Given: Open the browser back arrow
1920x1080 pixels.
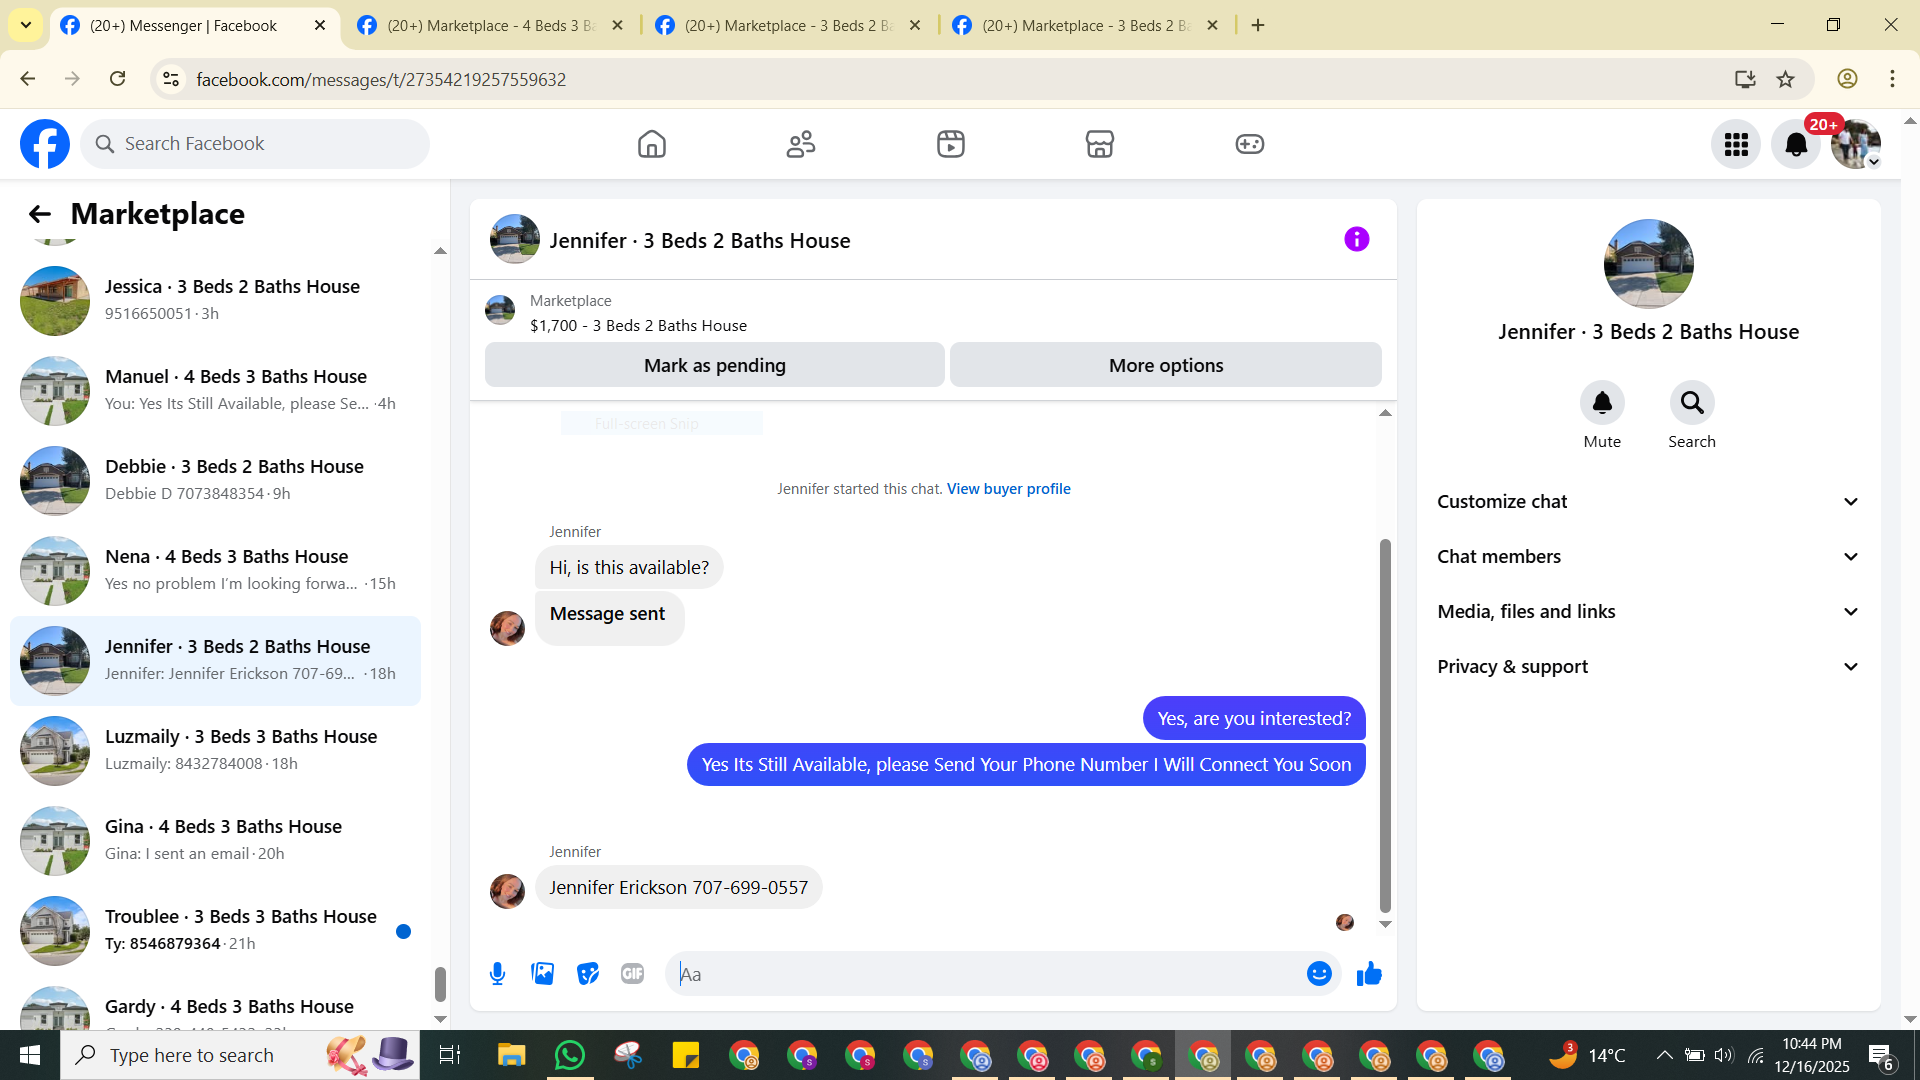Looking at the screenshot, I should (x=27, y=79).
